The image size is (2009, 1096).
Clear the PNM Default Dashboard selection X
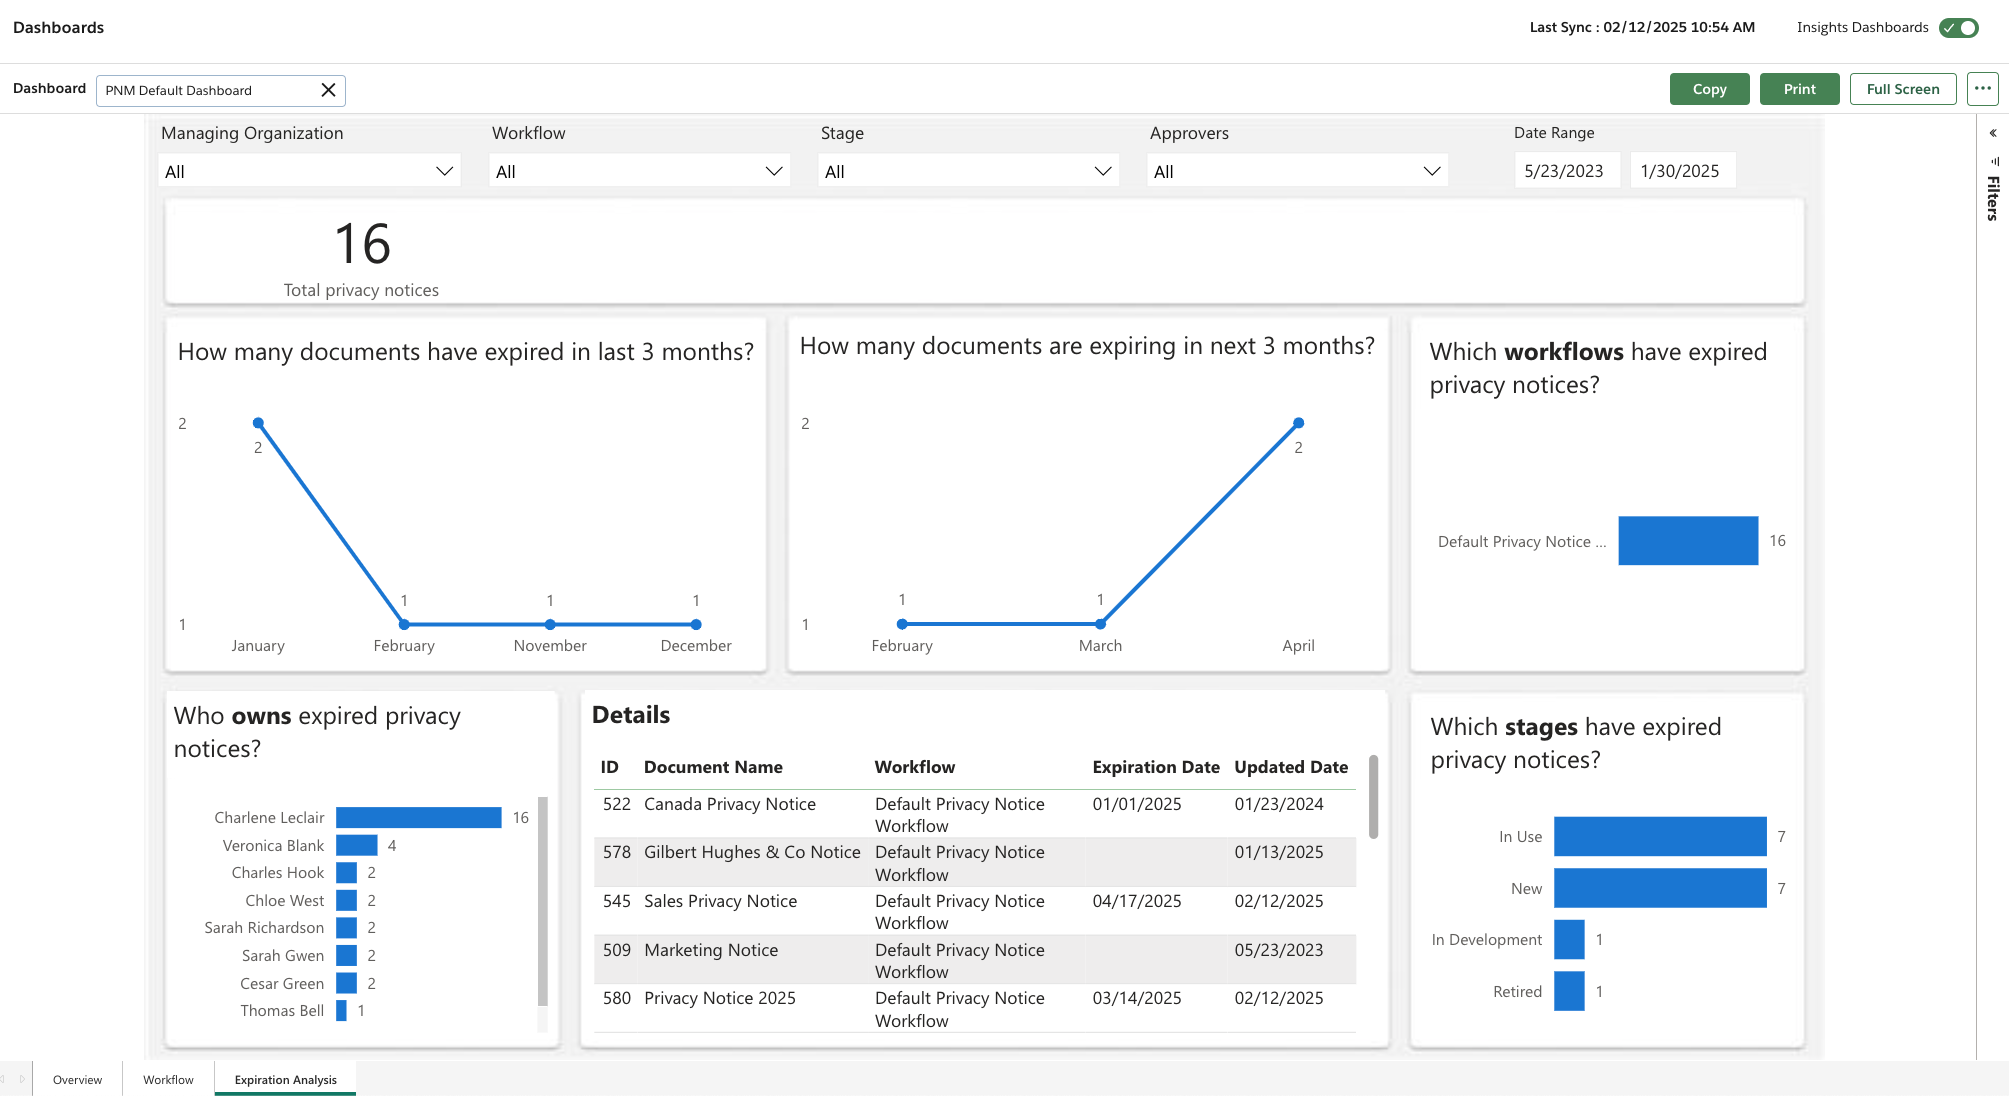pyautogui.click(x=328, y=90)
